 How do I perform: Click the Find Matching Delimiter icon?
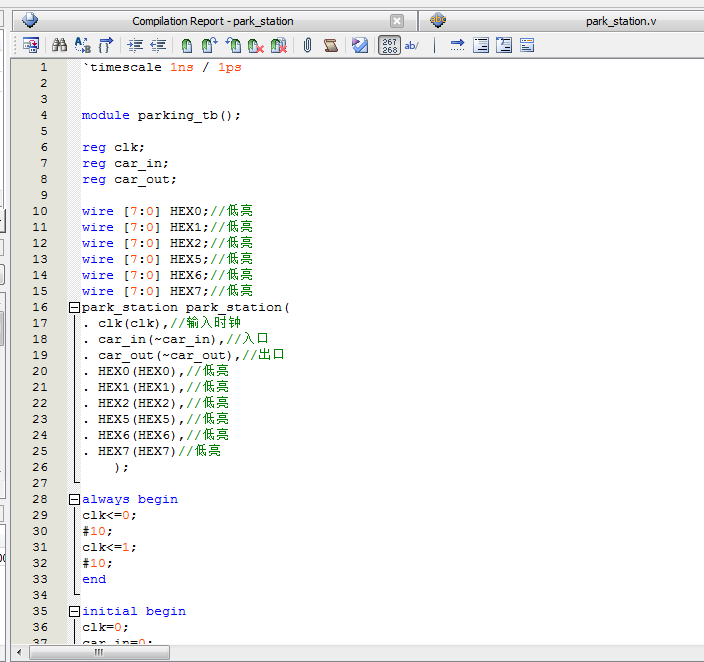[x=106, y=45]
